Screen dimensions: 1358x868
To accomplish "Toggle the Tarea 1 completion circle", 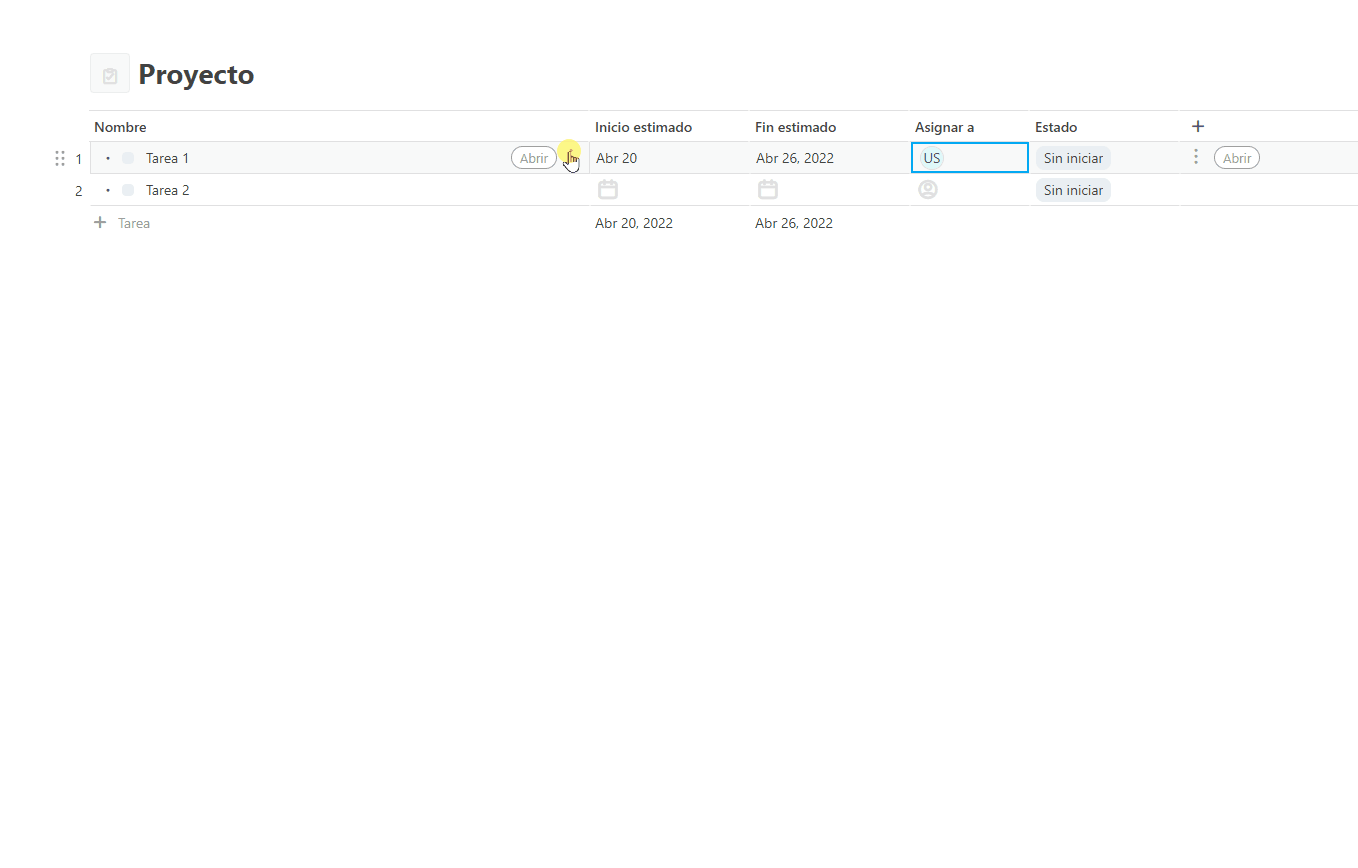I will pyautogui.click(x=128, y=158).
